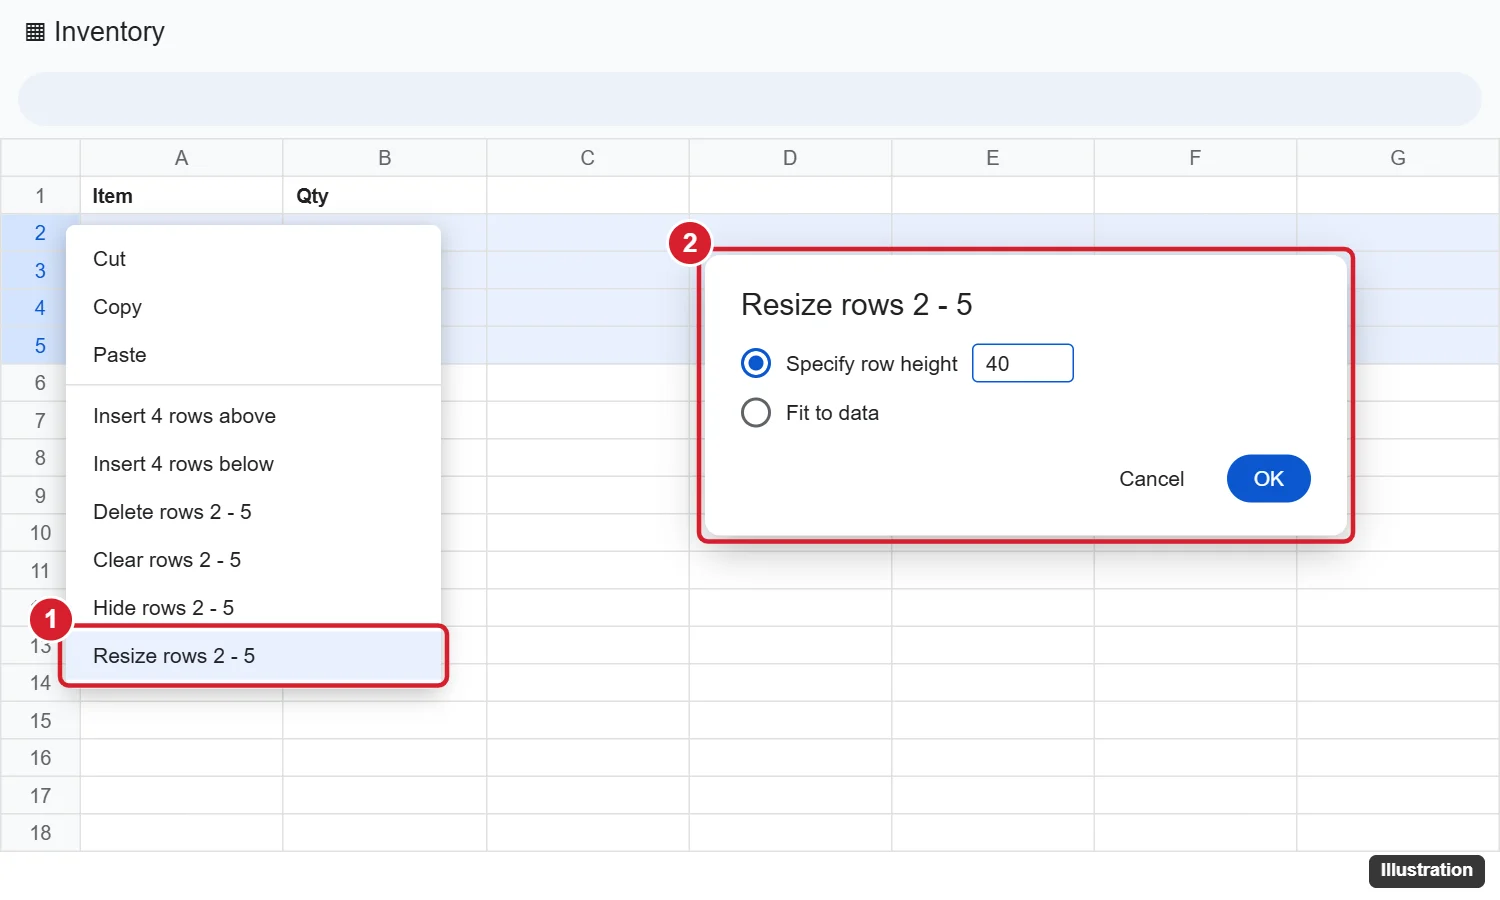Click the formula bar field
1500x900 pixels.
pos(750,99)
